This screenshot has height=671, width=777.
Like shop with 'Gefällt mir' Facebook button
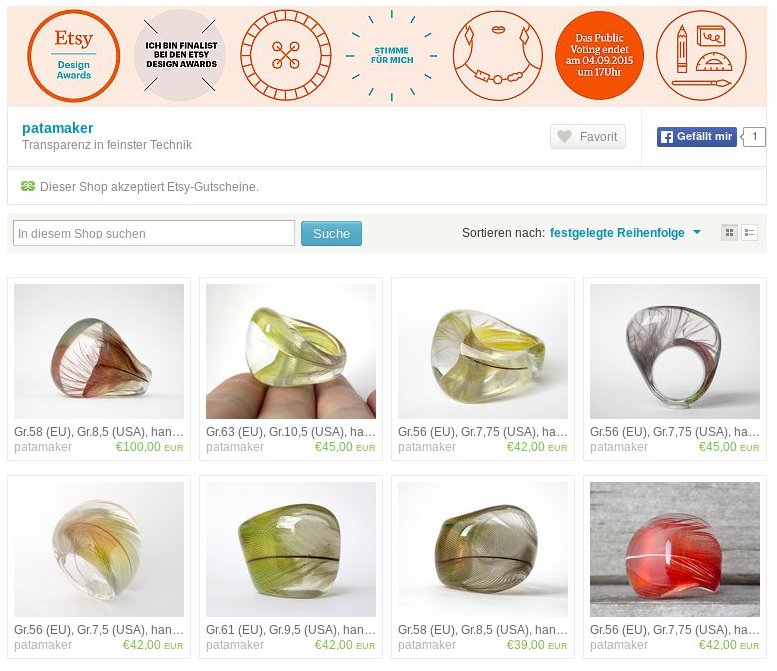pyautogui.click(x=697, y=137)
